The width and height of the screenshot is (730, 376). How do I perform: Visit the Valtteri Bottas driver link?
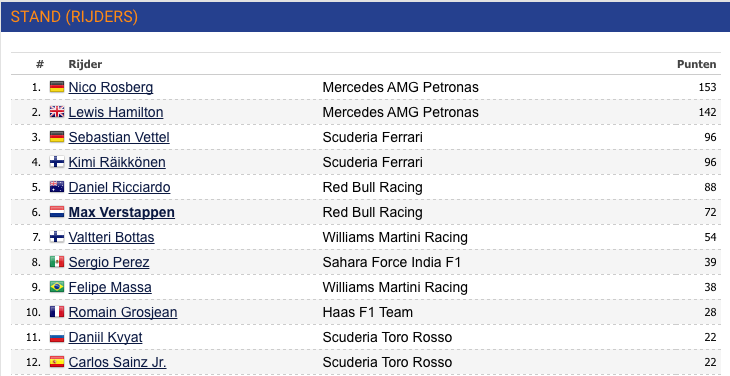111,237
